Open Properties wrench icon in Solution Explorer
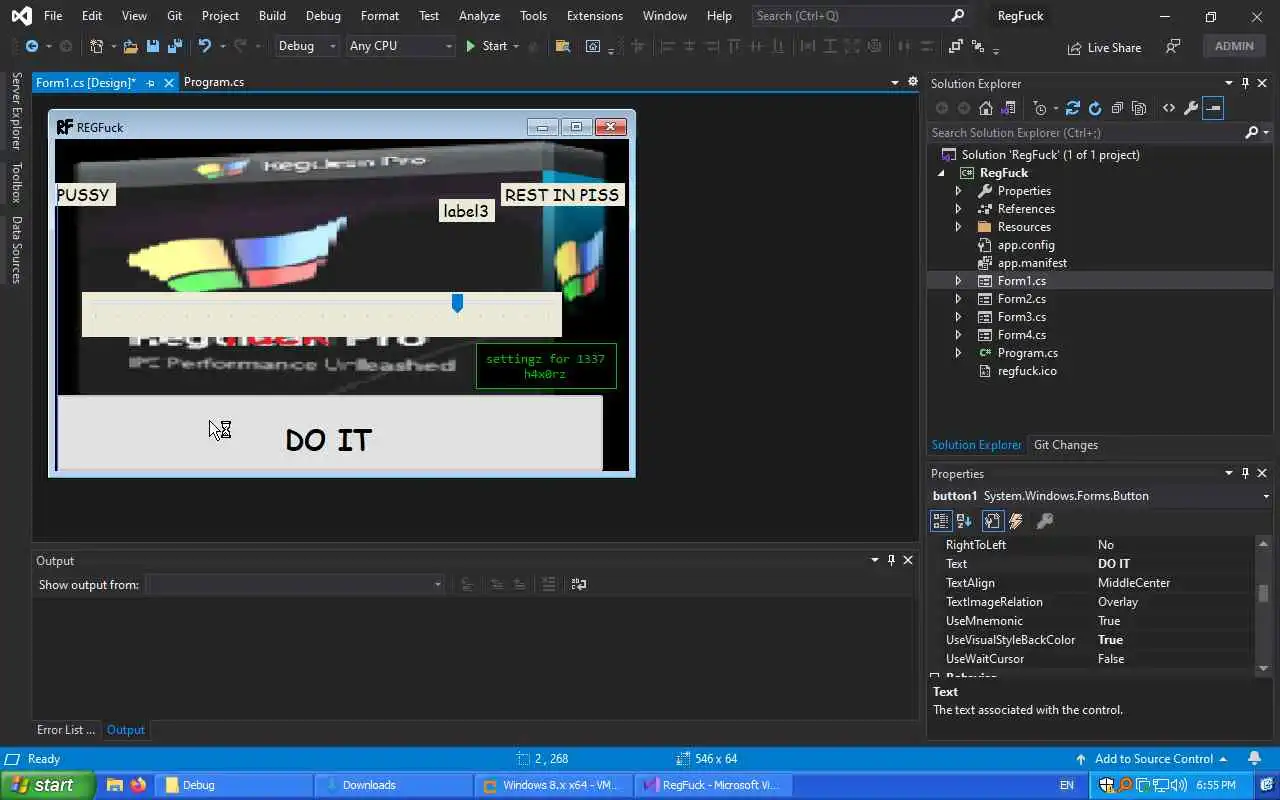The height and width of the screenshot is (800, 1280). click(1190, 108)
